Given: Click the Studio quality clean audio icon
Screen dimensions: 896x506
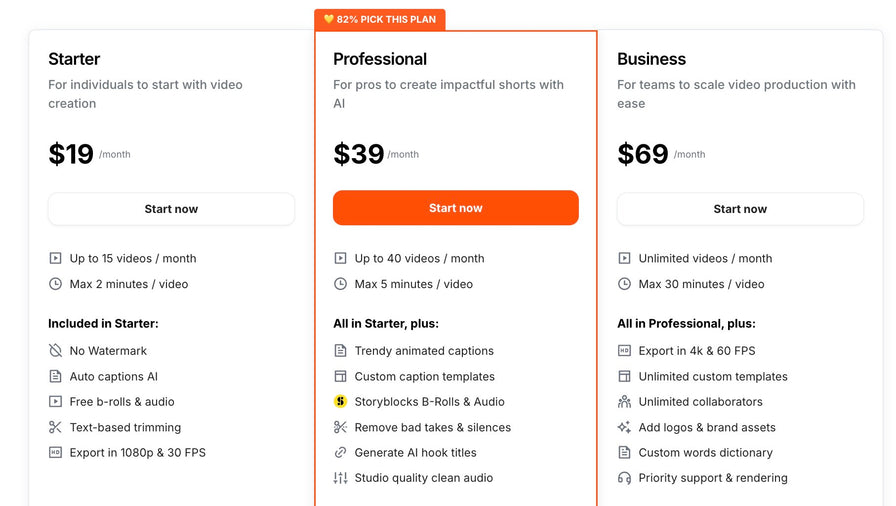Looking at the screenshot, I should [x=340, y=478].
